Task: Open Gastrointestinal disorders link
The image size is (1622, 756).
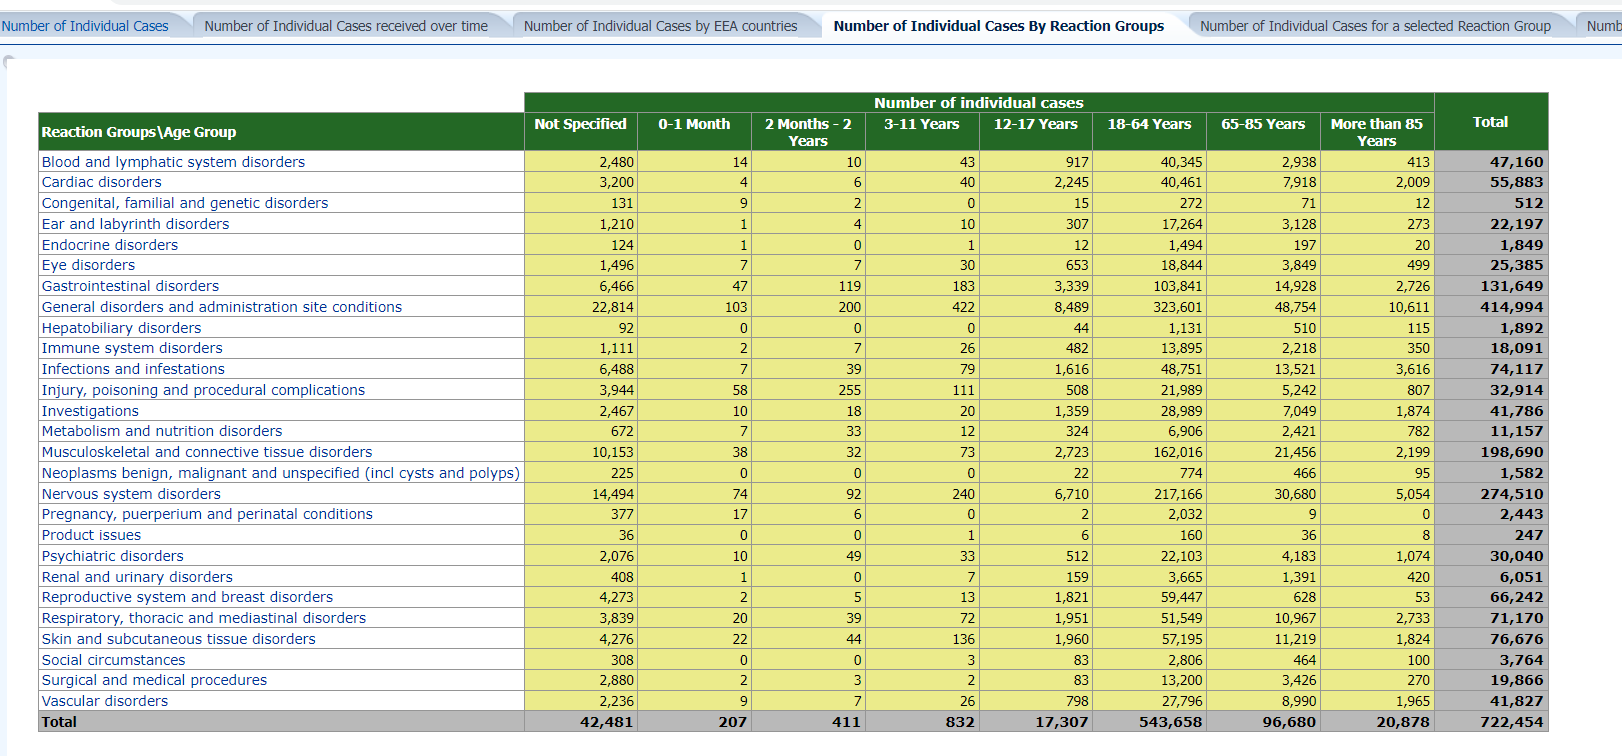Action: coord(130,286)
